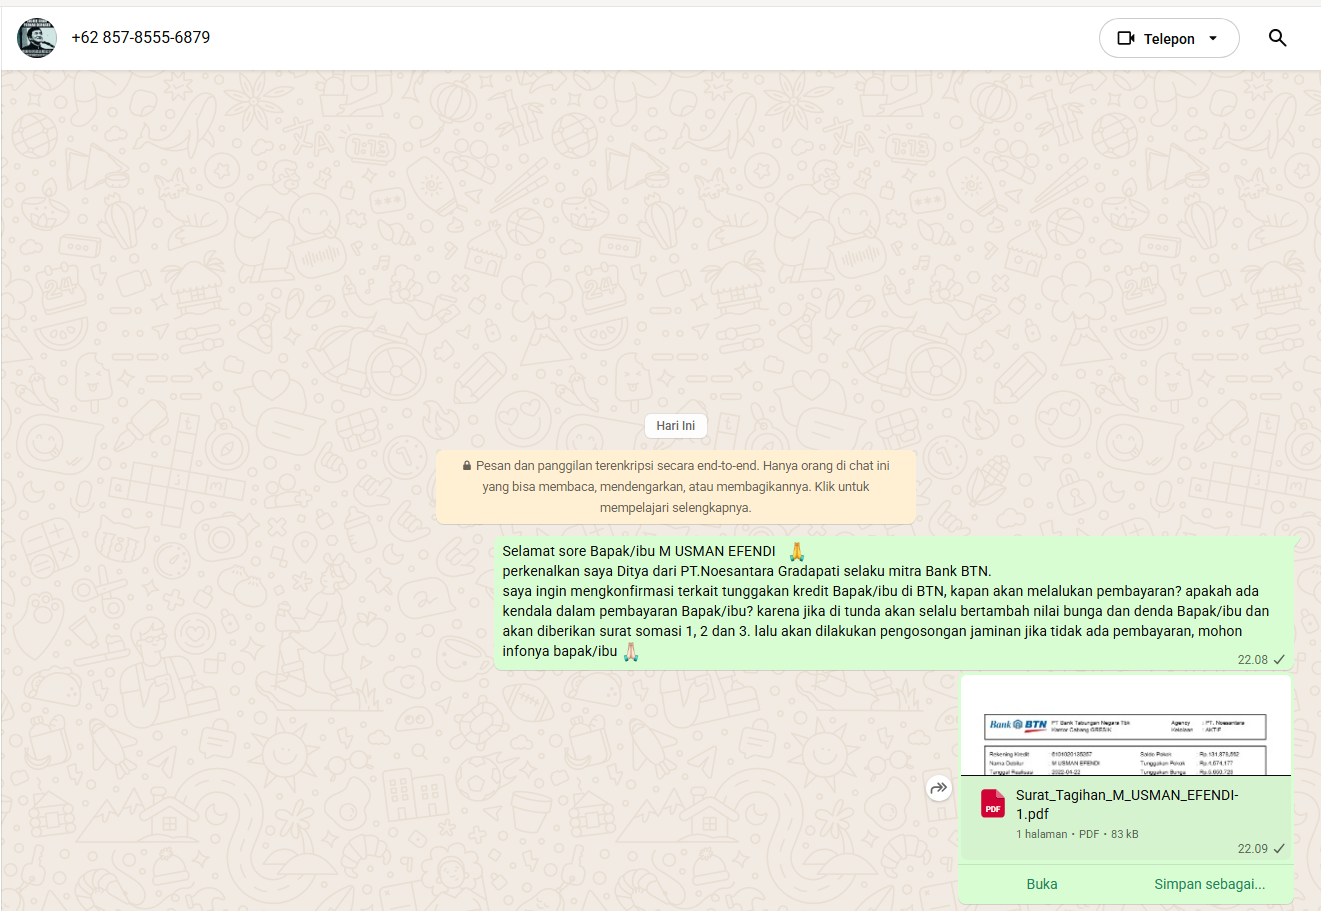Viewport: 1321px width, 911px height.
Task: Click the Surat_Tagihan_M_USMAN_EFENDI-1.pdf file name
Action: click(x=1126, y=804)
